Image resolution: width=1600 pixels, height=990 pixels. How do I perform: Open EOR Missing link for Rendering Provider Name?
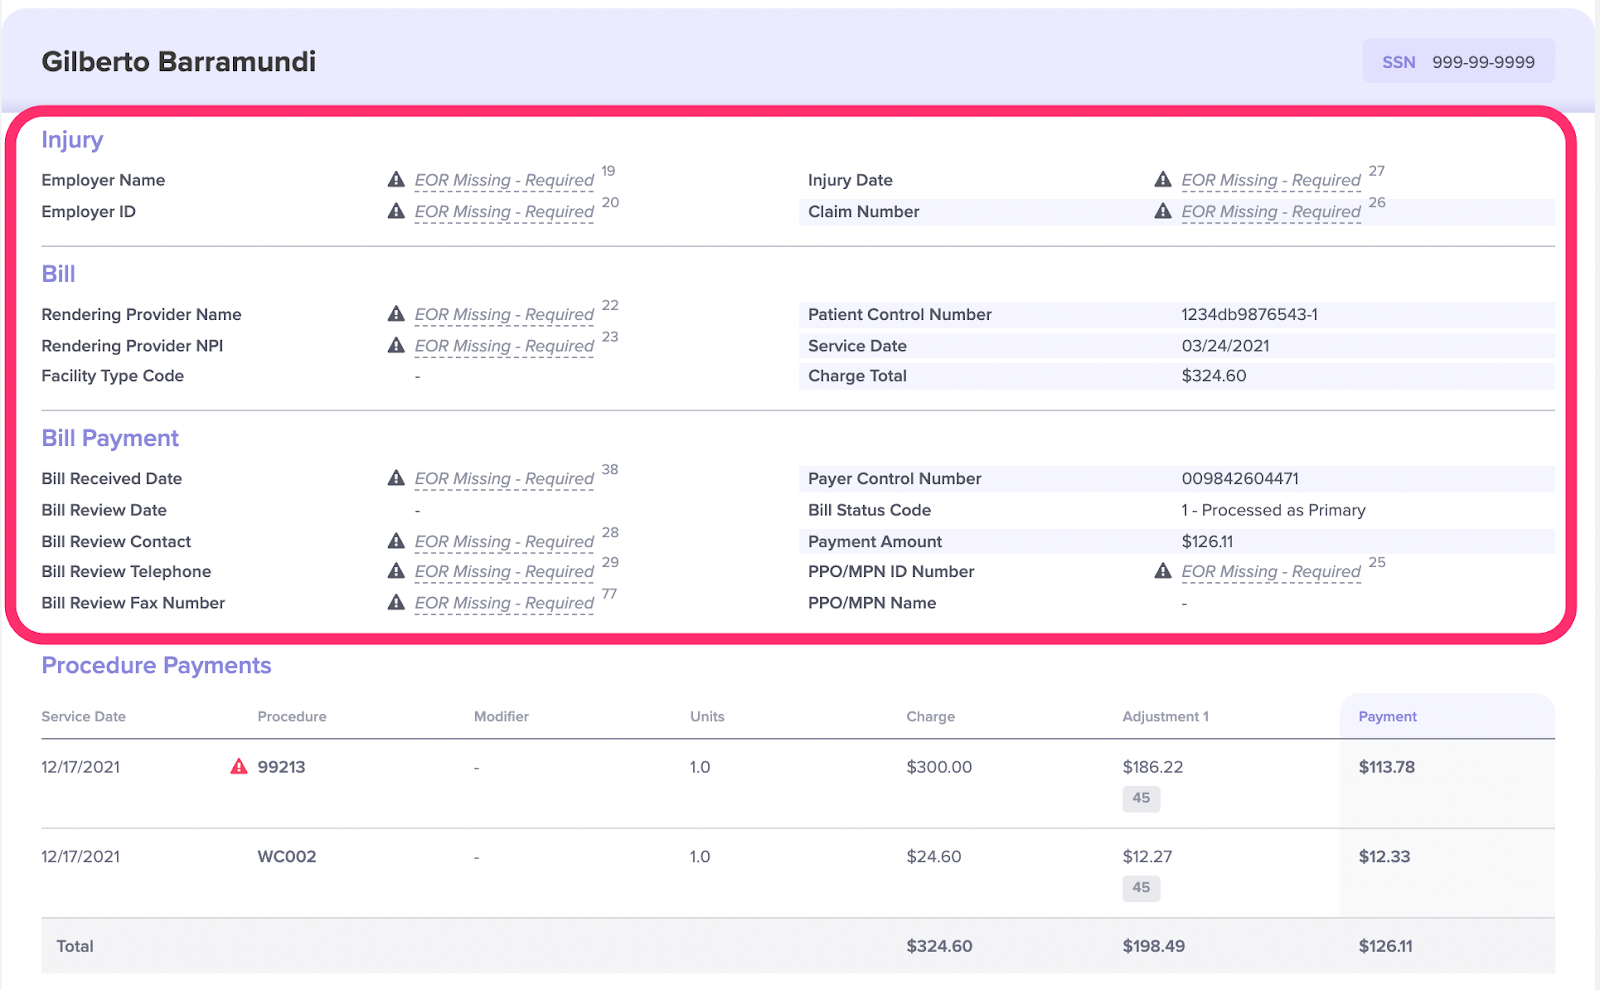[x=504, y=315]
